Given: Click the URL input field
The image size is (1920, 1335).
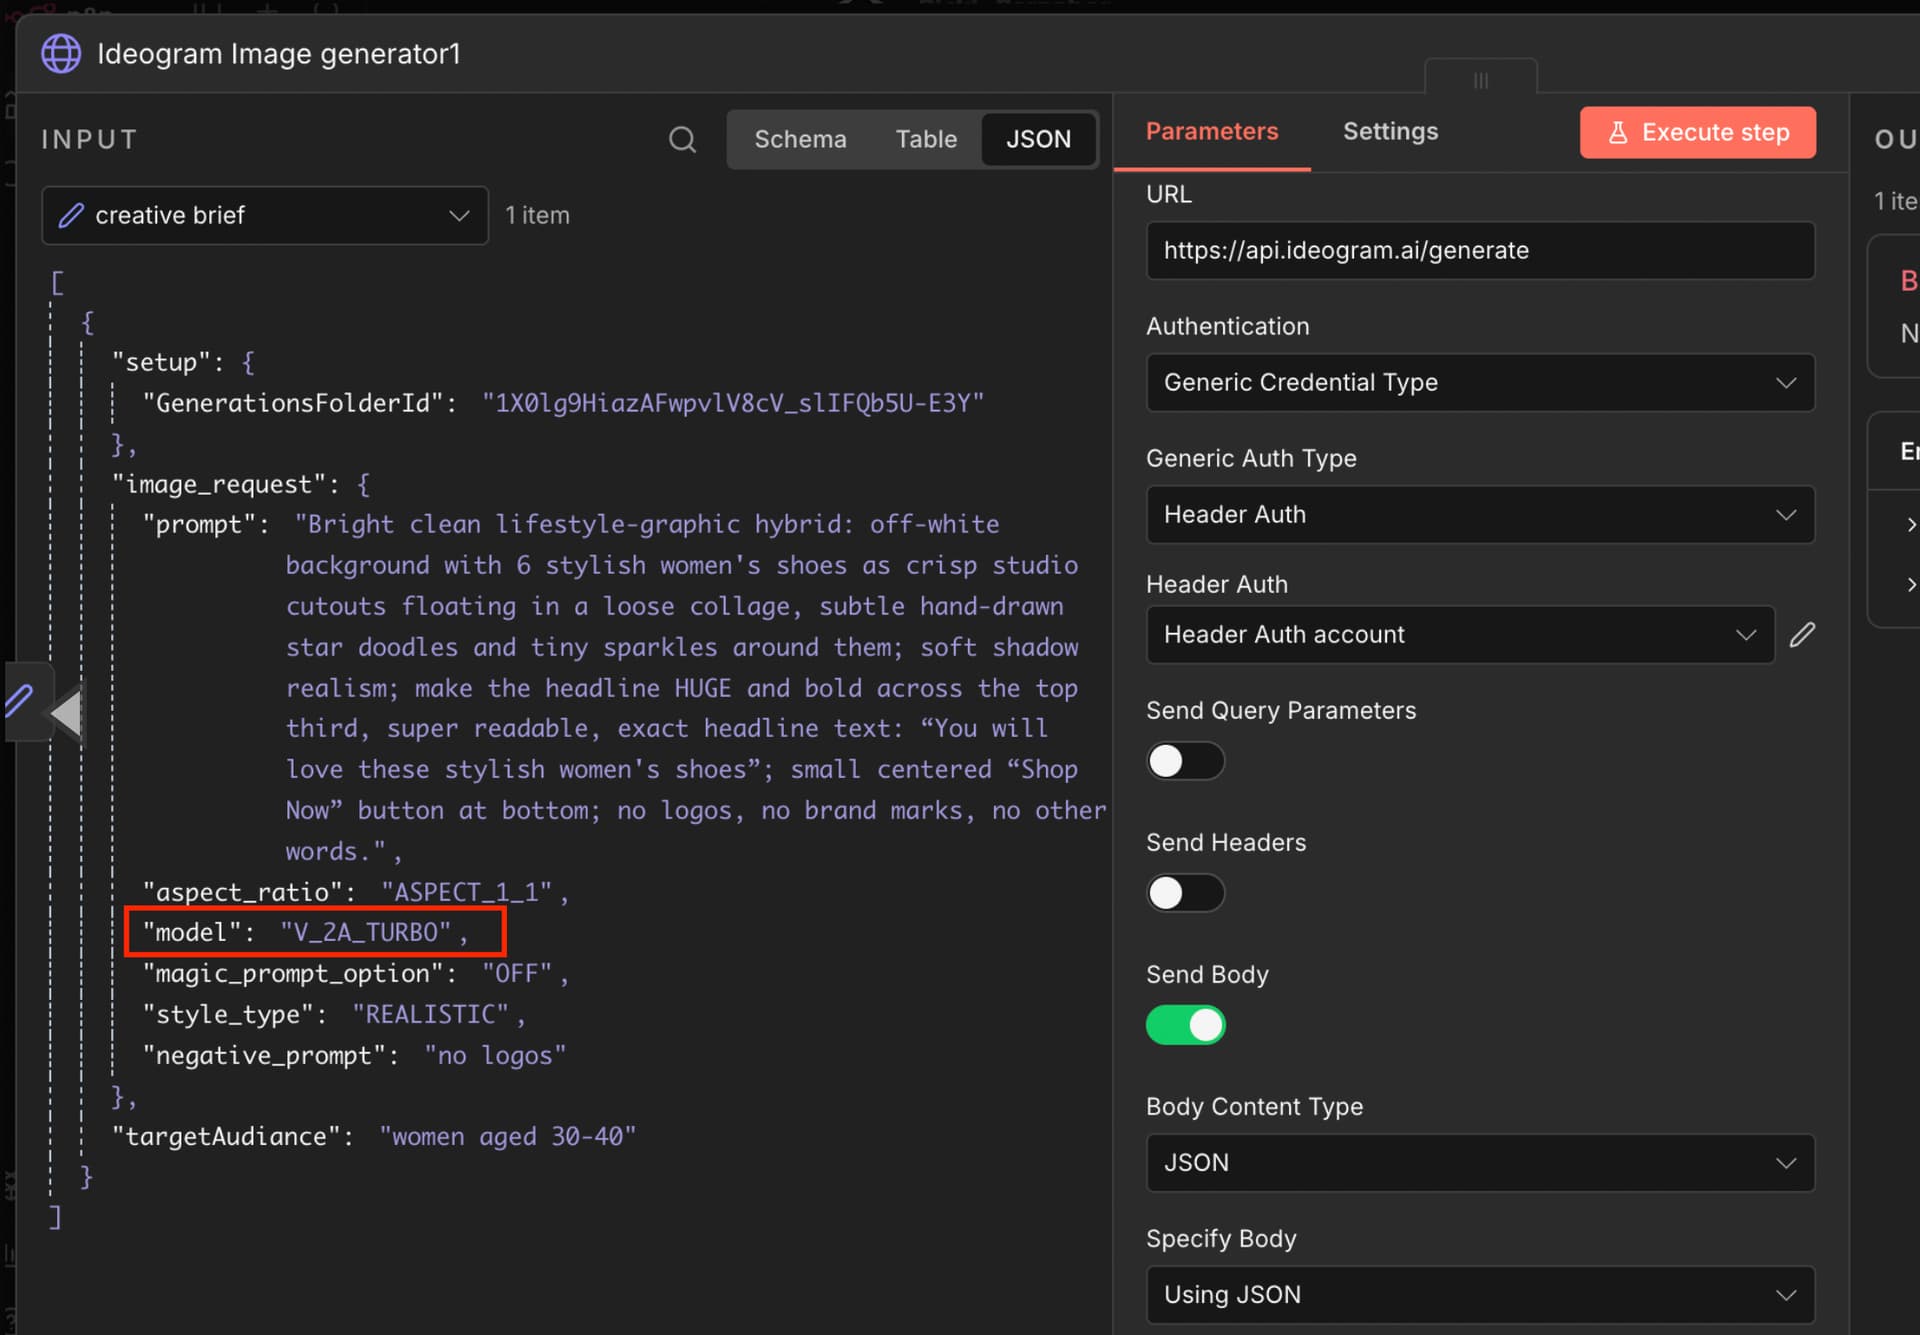Looking at the screenshot, I should (1479, 250).
